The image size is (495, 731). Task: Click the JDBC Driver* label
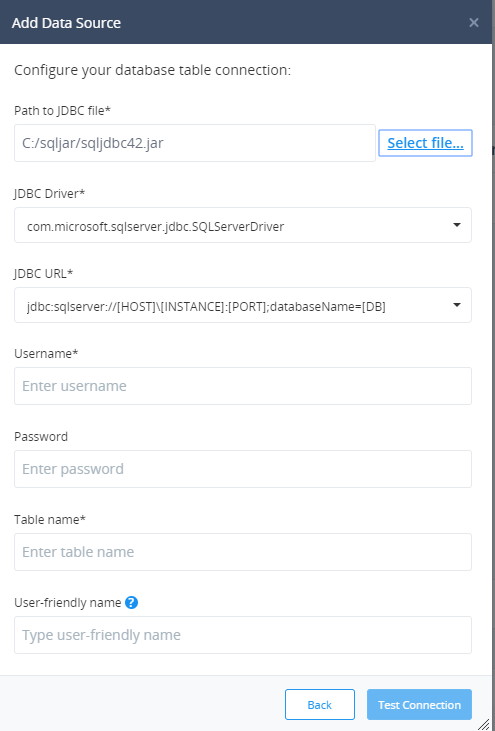click(49, 193)
